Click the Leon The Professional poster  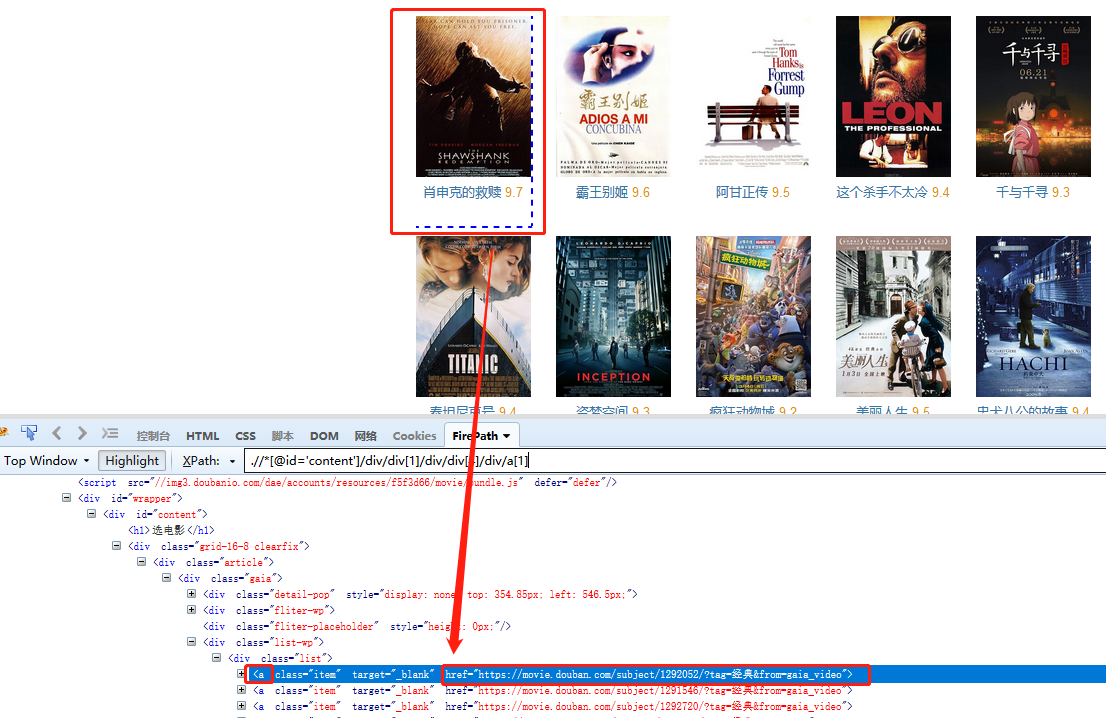point(893,97)
